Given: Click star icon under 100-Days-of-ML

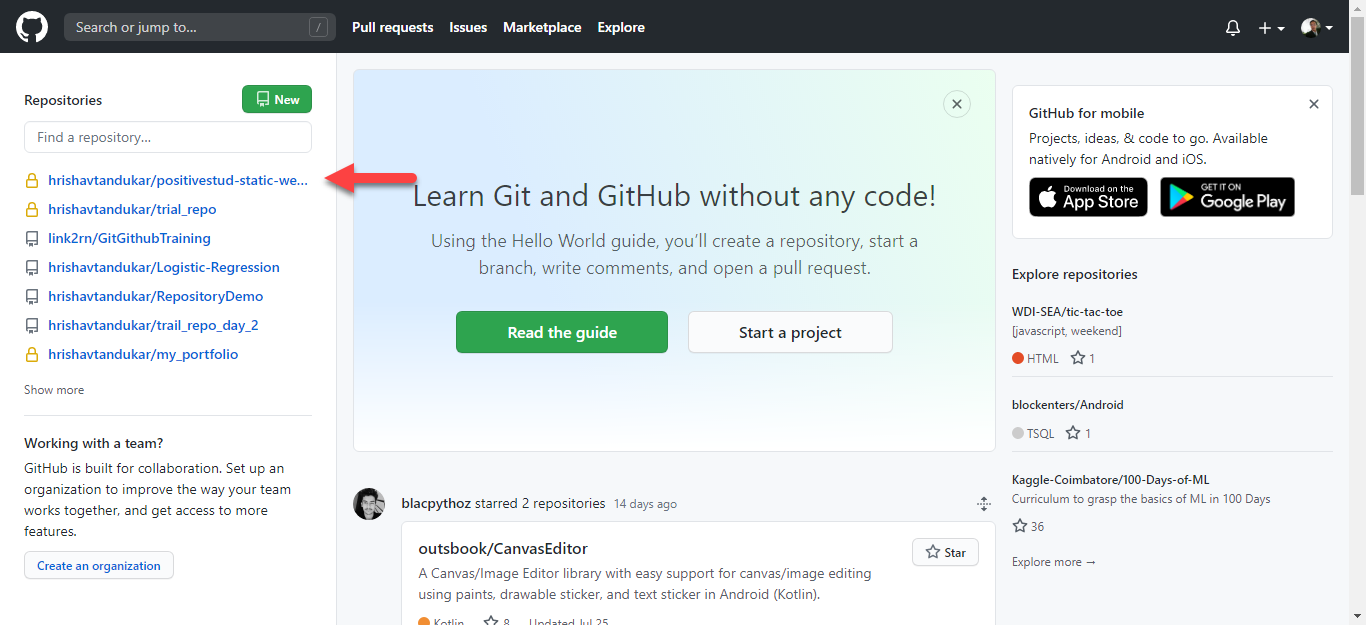Looking at the screenshot, I should [x=1020, y=526].
